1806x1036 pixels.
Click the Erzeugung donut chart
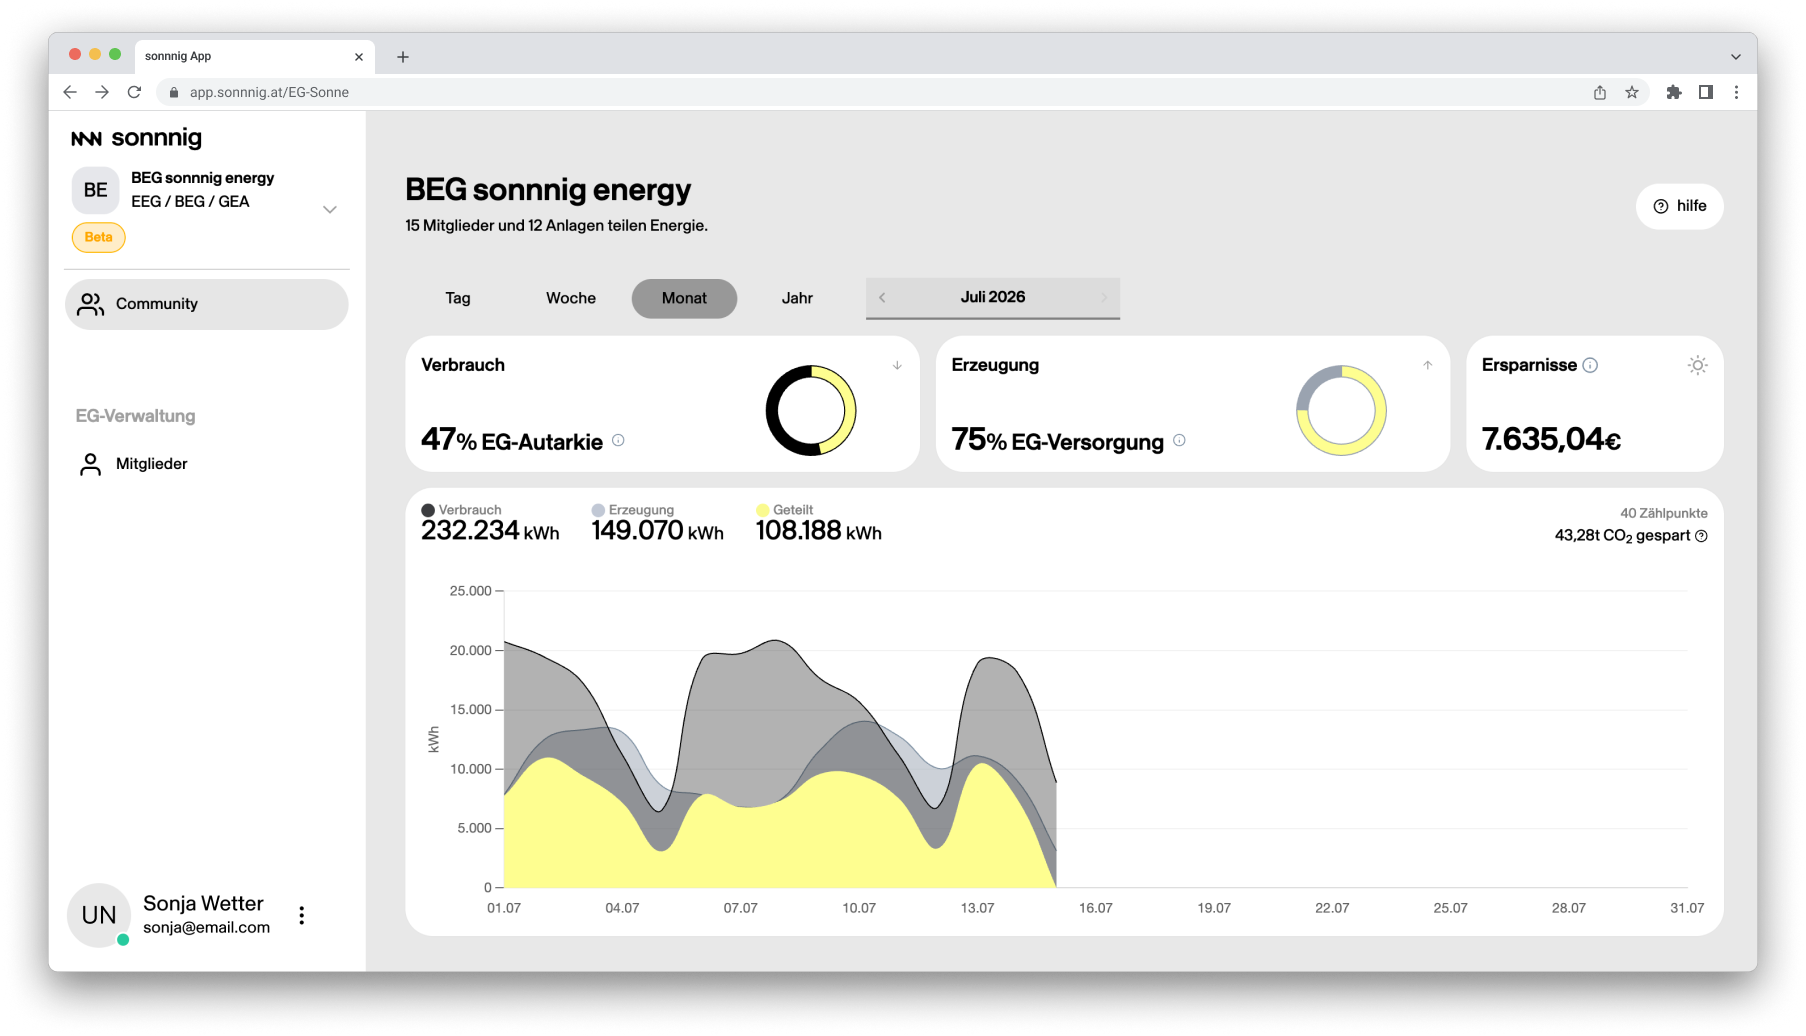(x=1341, y=410)
